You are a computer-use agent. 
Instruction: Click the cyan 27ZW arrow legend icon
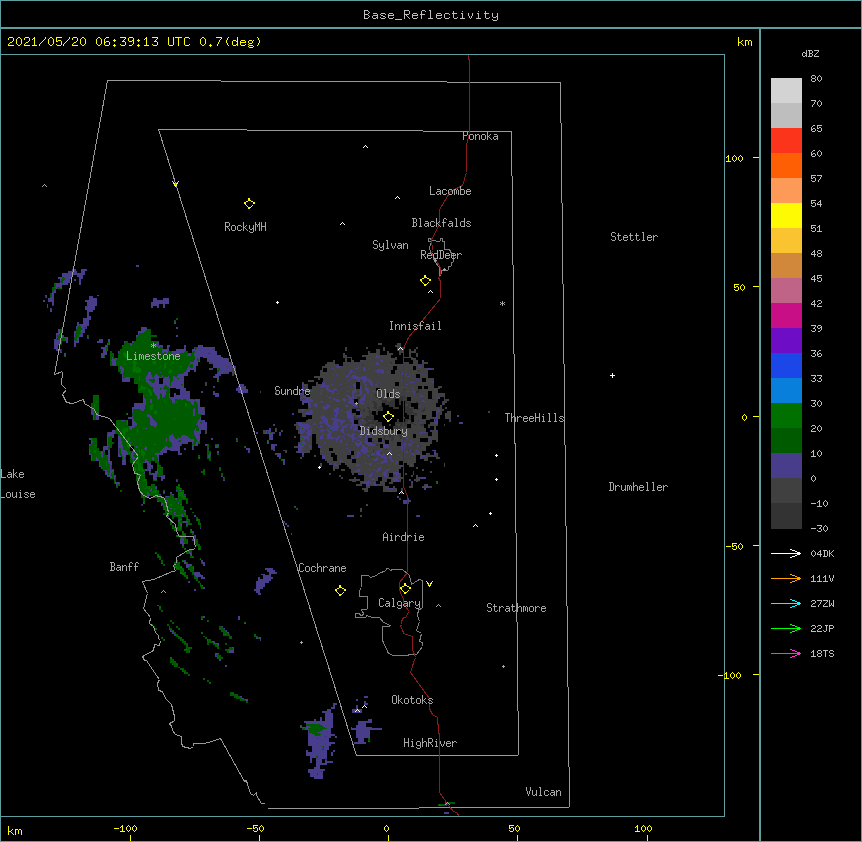[x=786, y=603]
